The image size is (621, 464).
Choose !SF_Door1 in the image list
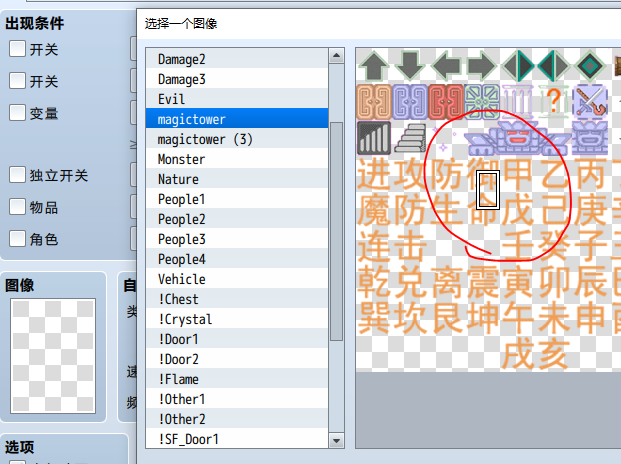(x=237, y=439)
